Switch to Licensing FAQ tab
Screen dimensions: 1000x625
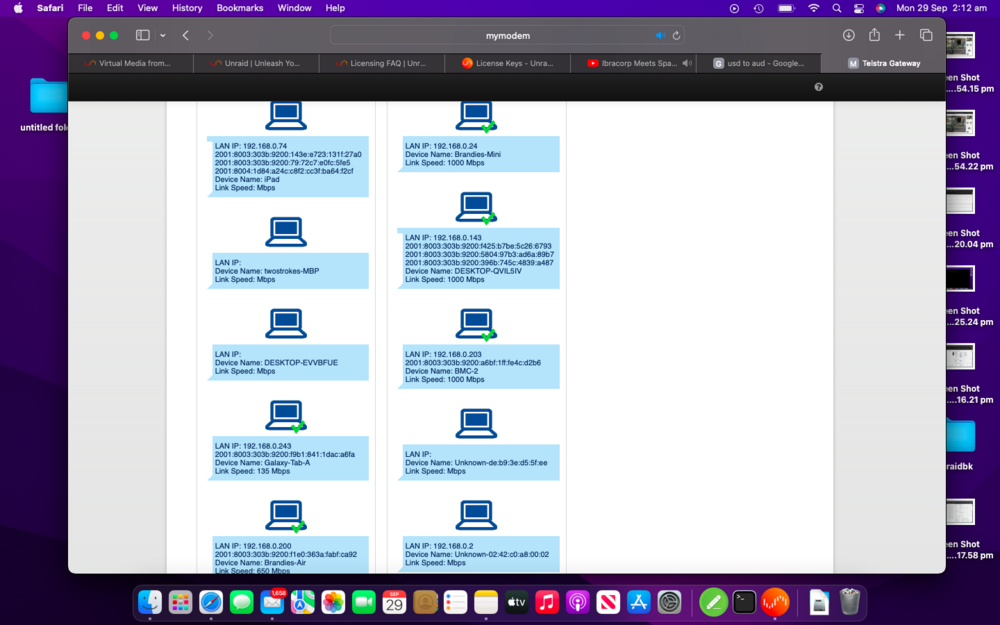tap(382, 63)
